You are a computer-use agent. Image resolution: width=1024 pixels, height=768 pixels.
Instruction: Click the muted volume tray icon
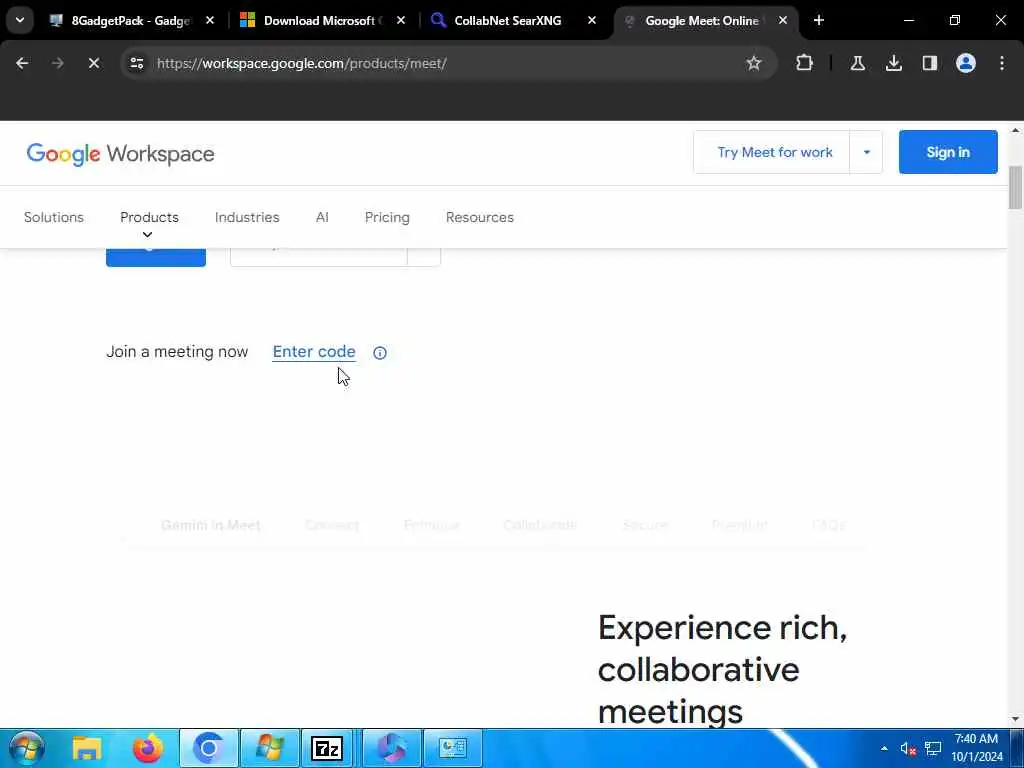(x=908, y=748)
